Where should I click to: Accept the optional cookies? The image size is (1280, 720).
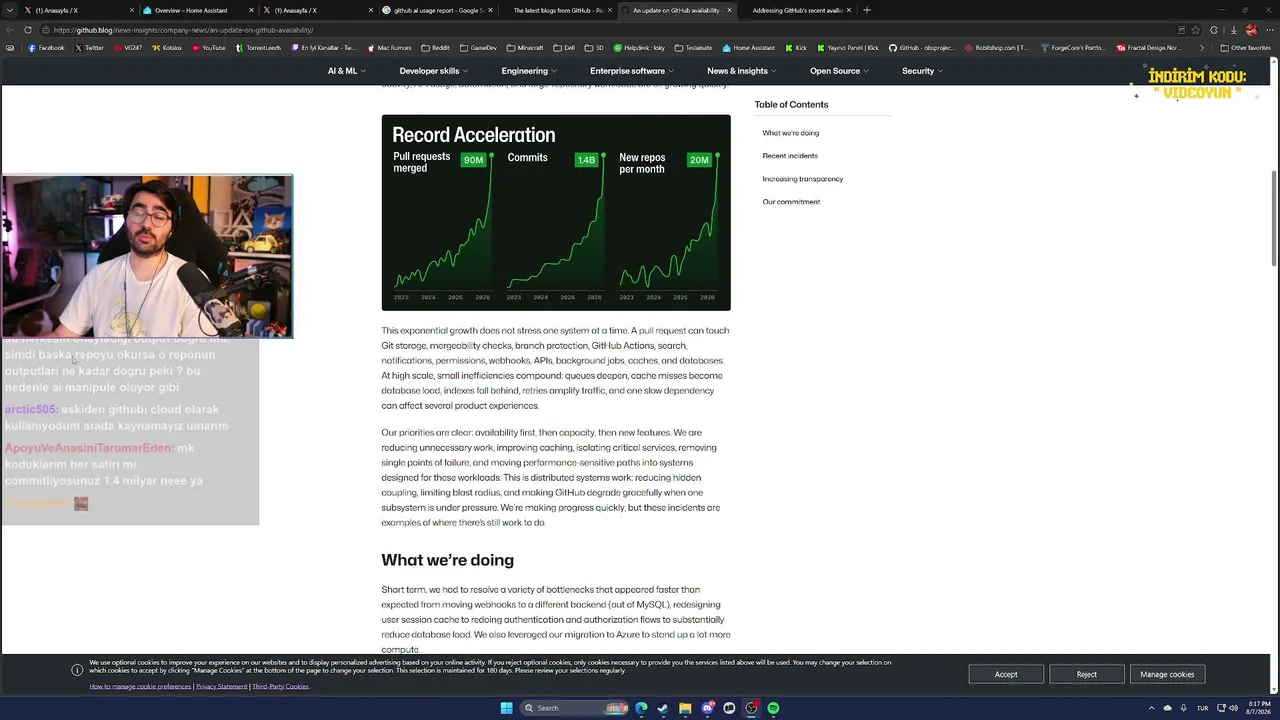tap(1006, 674)
